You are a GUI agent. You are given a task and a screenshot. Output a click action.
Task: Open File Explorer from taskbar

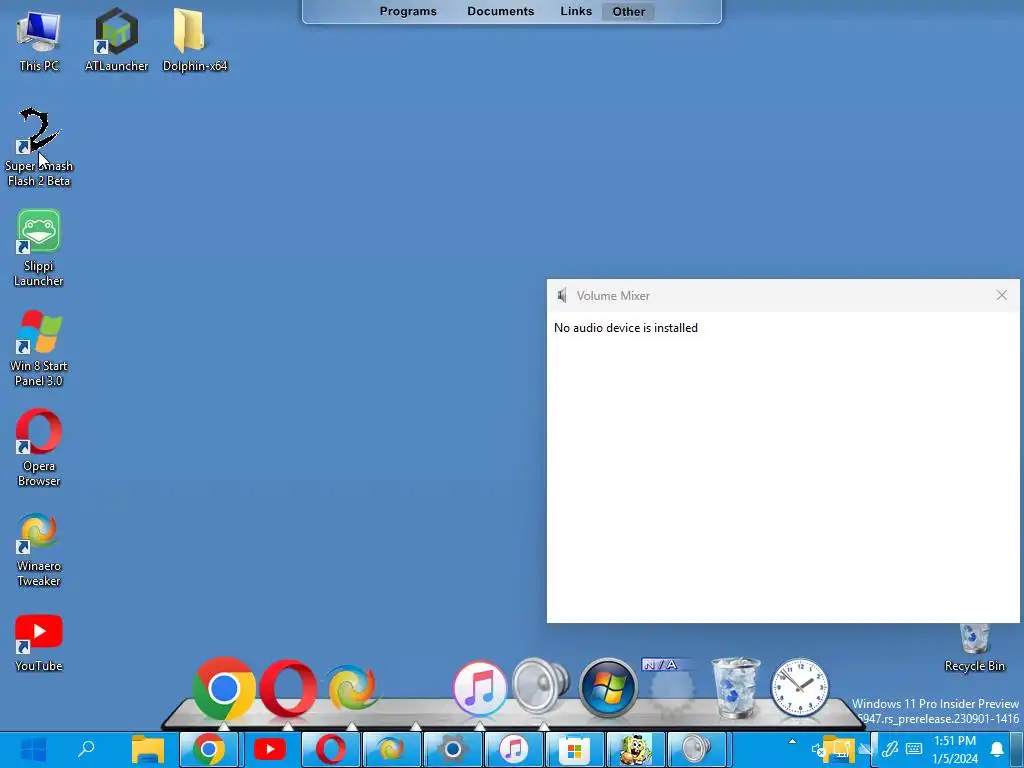click(x=148, y=749)
